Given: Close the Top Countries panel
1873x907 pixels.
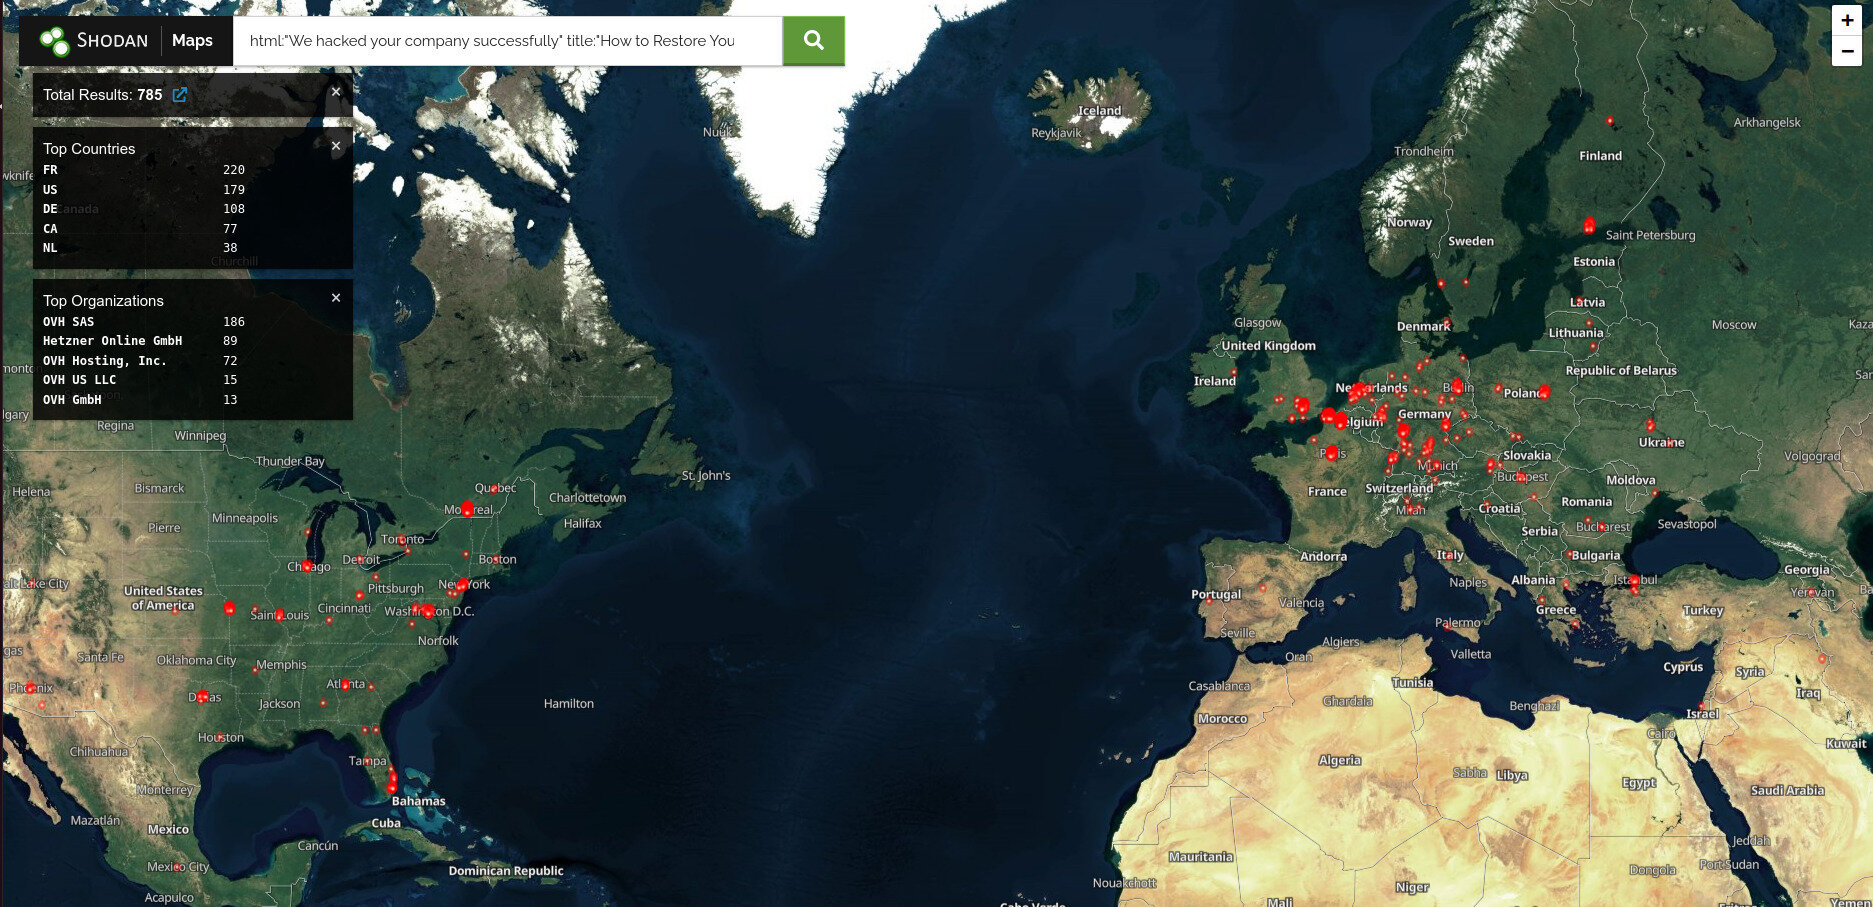Looking at the screenshot, I should pyautogui.click(x=336, y=146).
